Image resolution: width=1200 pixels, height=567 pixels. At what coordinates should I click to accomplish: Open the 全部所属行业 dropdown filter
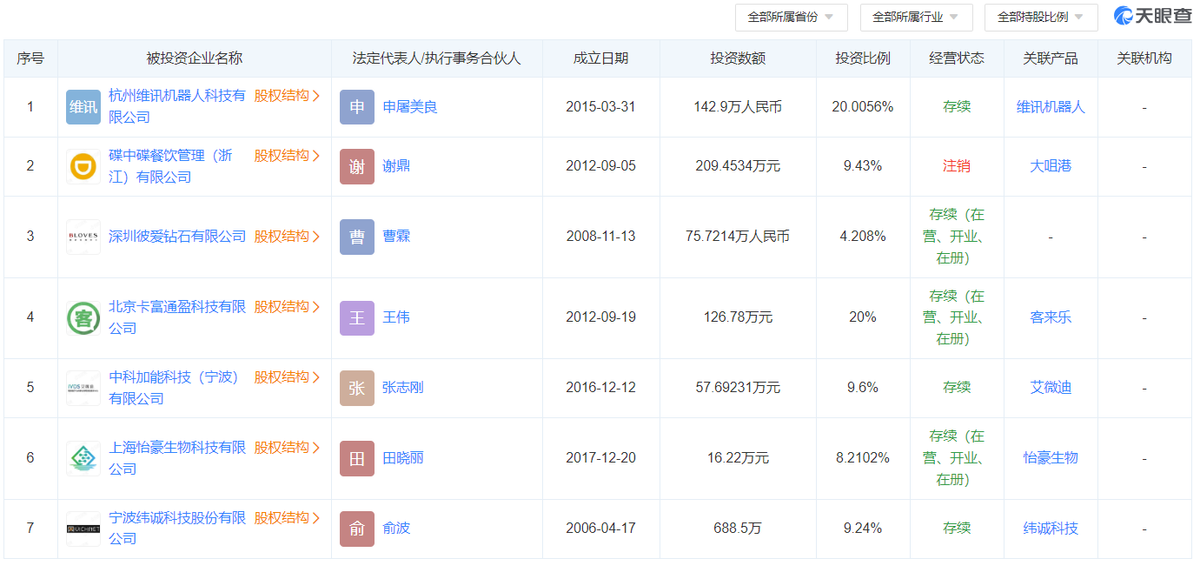click(x=916, y=17)
